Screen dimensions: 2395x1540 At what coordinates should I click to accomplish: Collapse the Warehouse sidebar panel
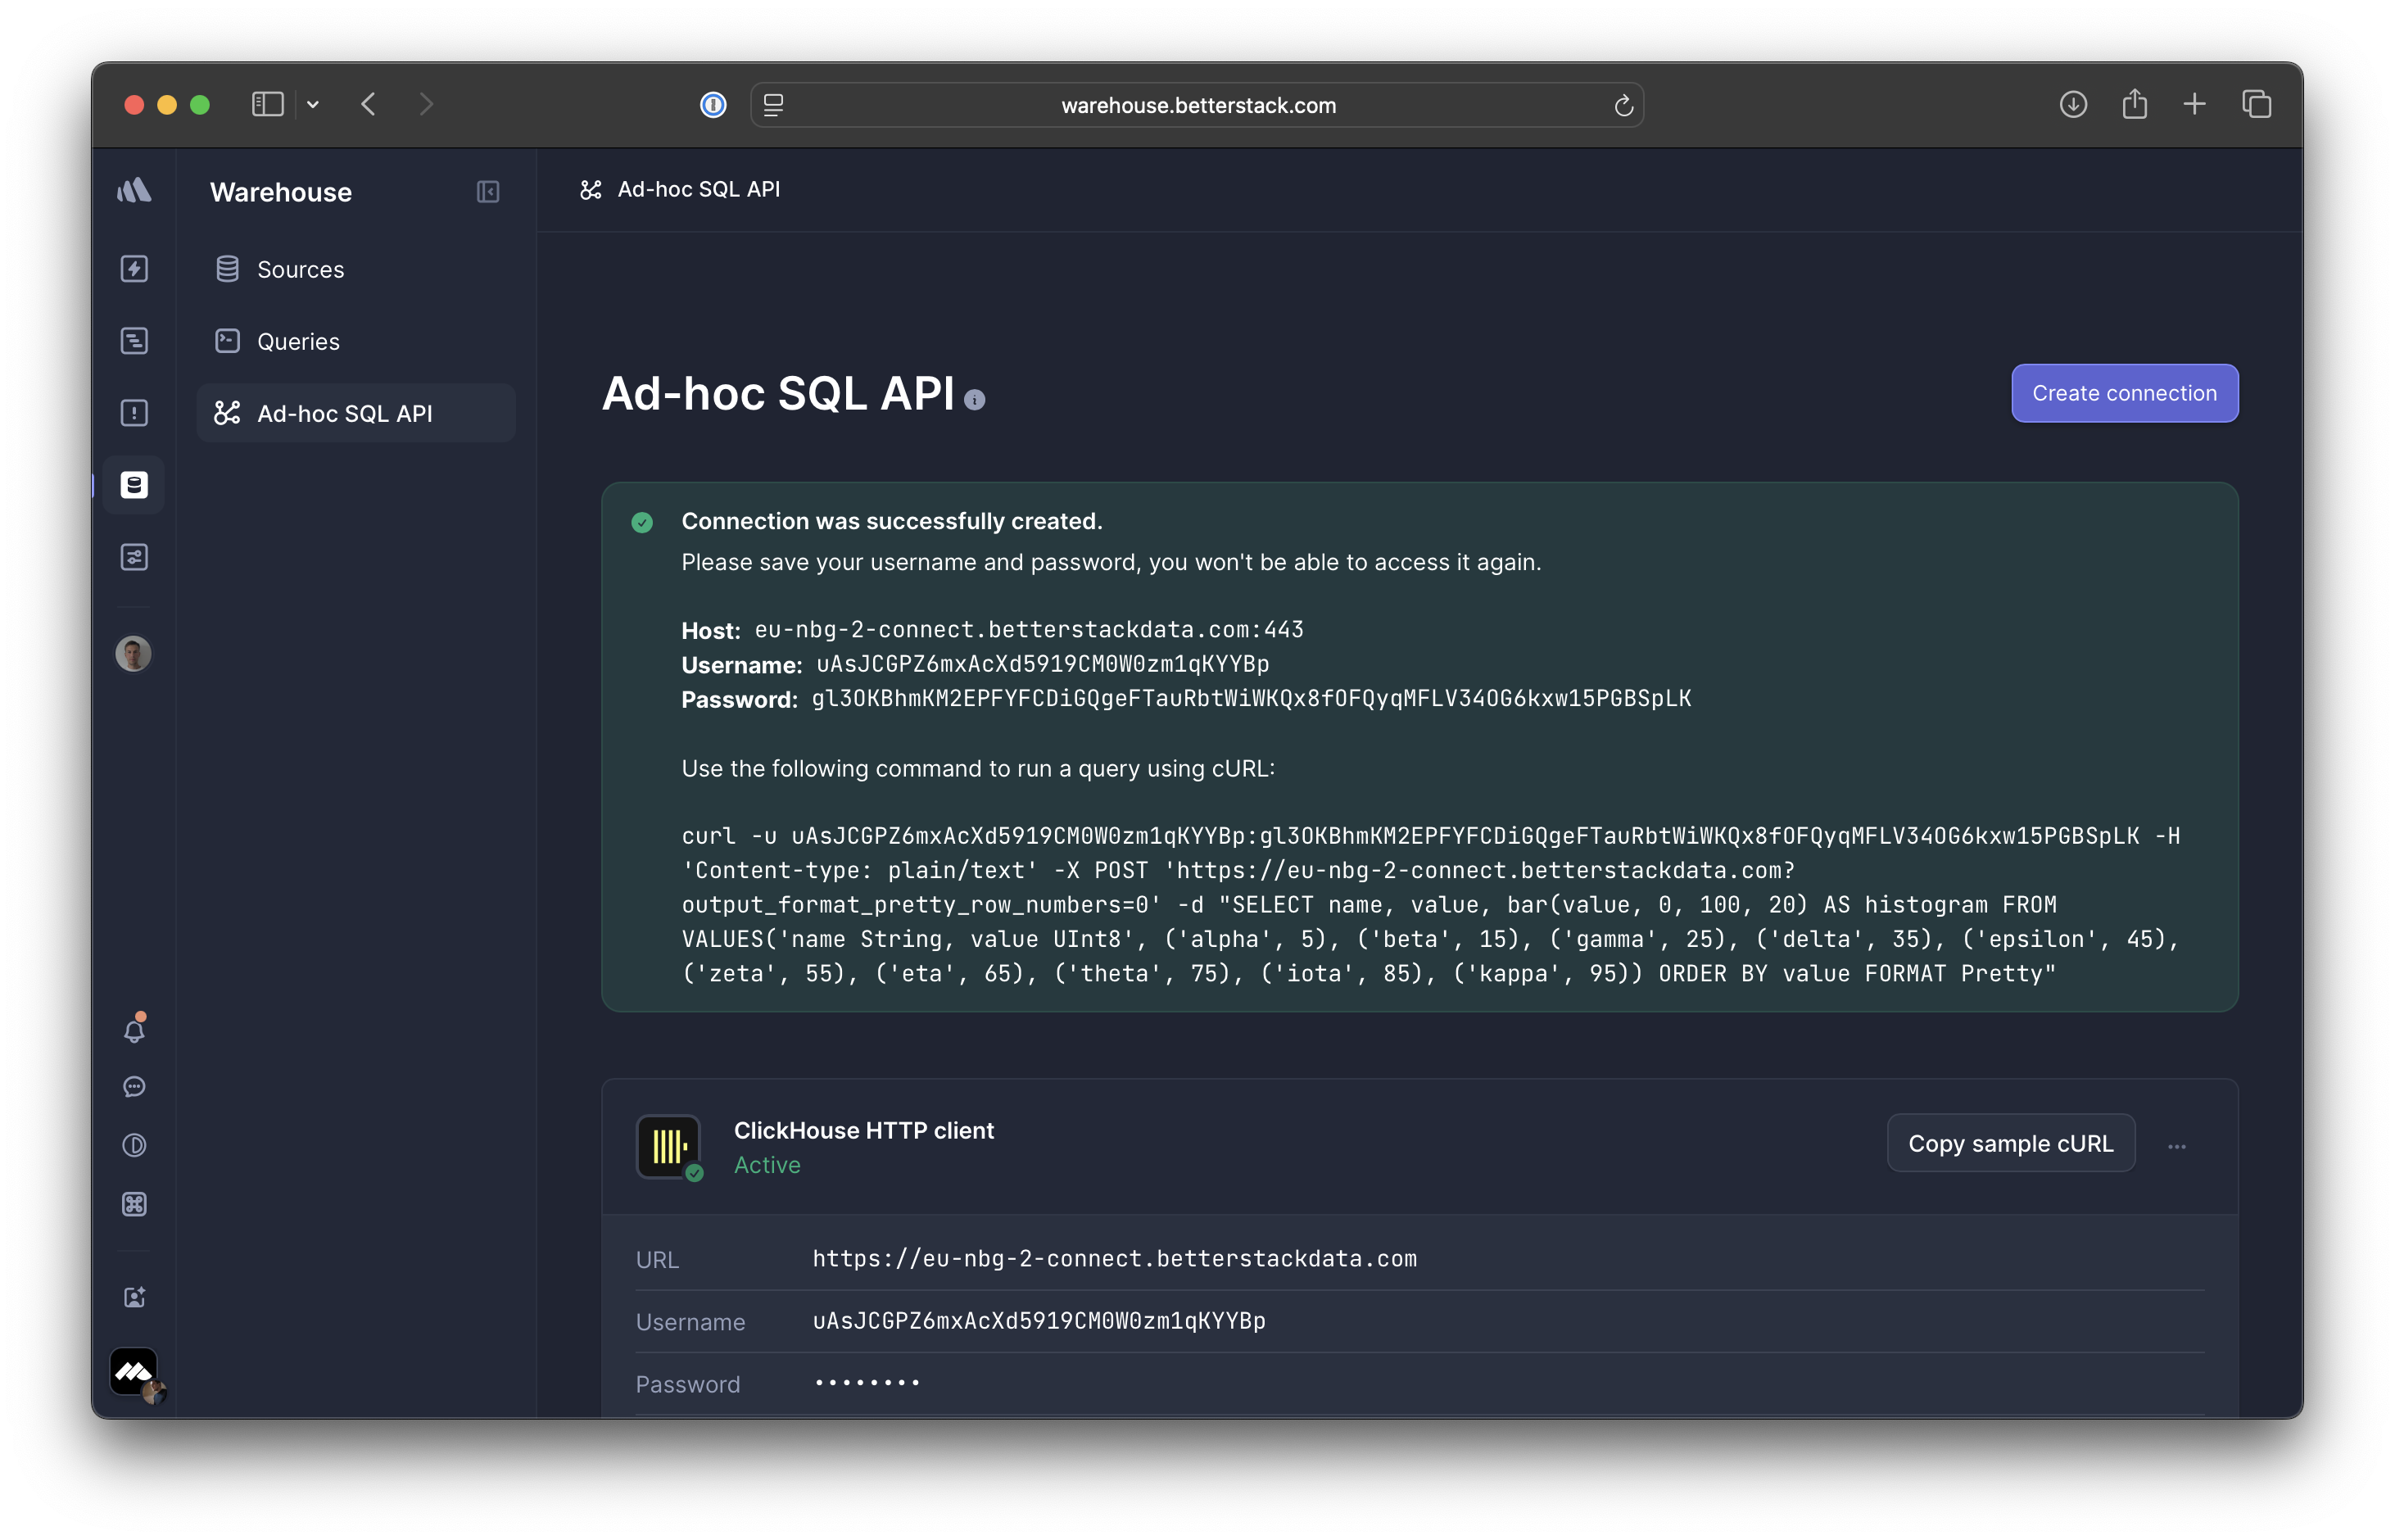488,192
